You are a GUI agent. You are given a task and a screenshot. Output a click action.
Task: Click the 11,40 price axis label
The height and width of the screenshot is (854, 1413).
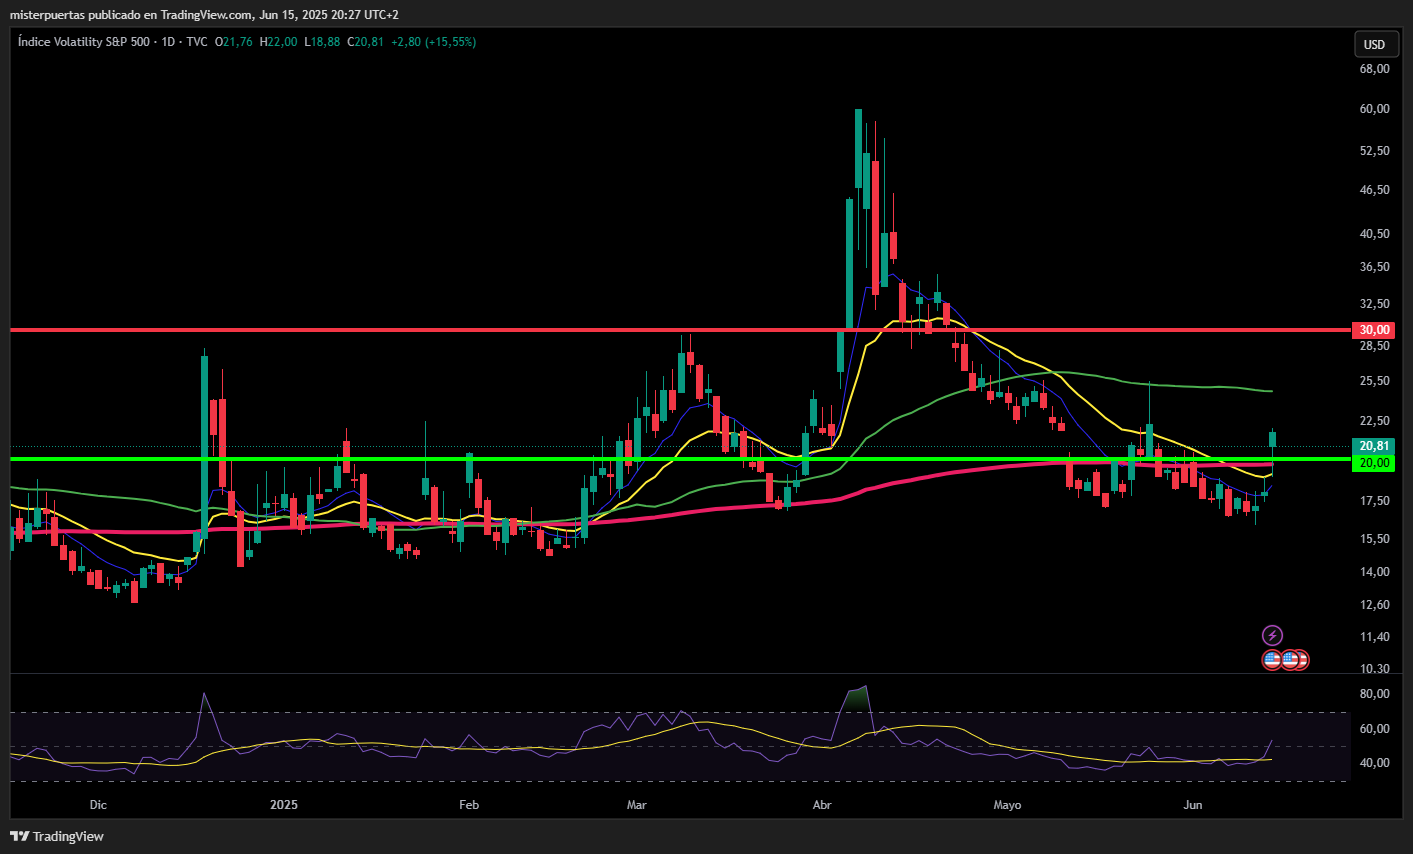click(1375, 637)
